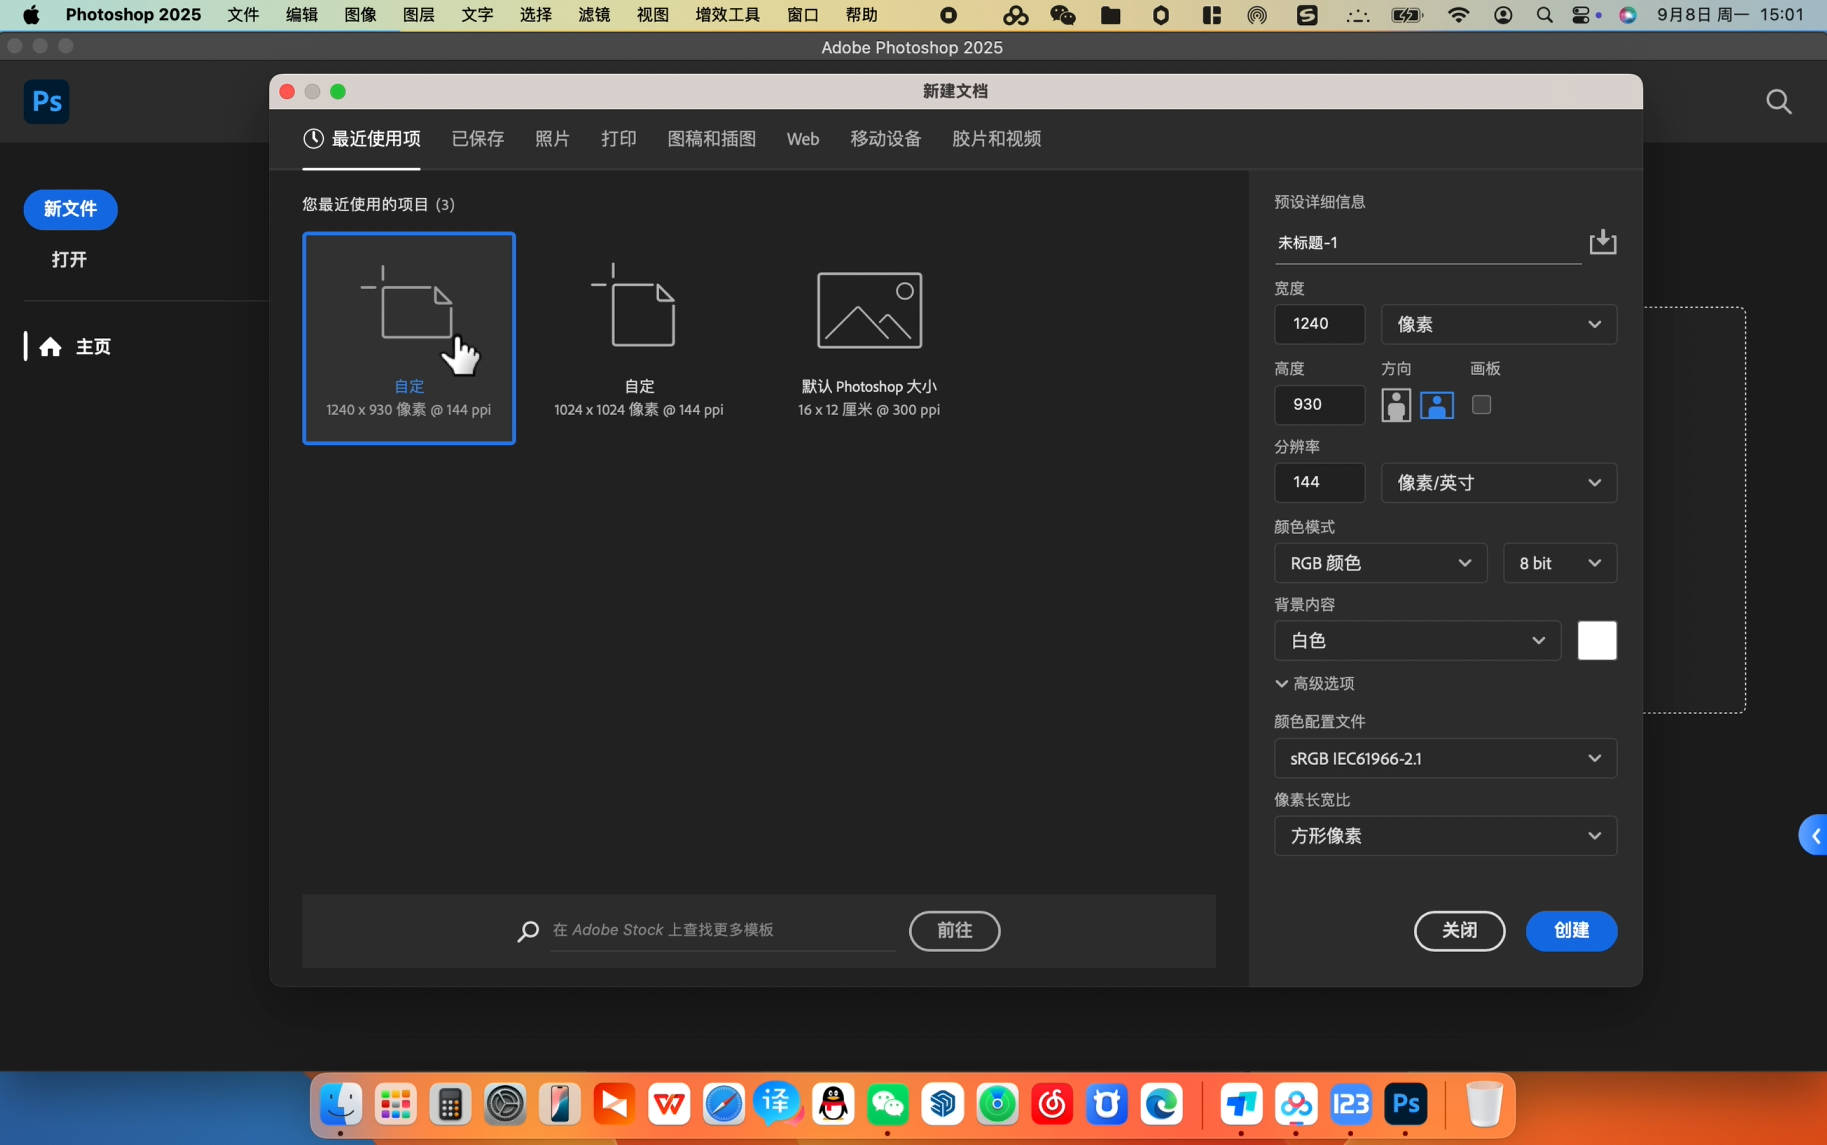Click the Photoshop icon in the dock

point(1405,1104)
